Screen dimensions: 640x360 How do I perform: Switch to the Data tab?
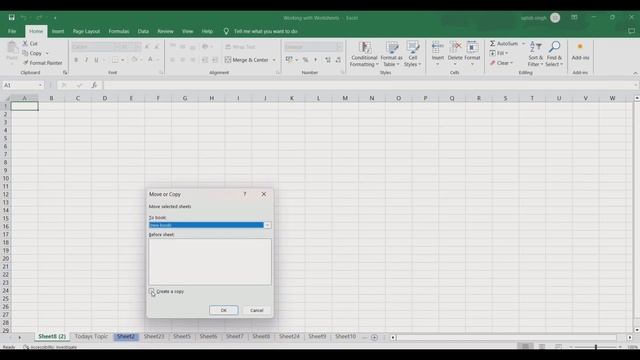(143, 31)
